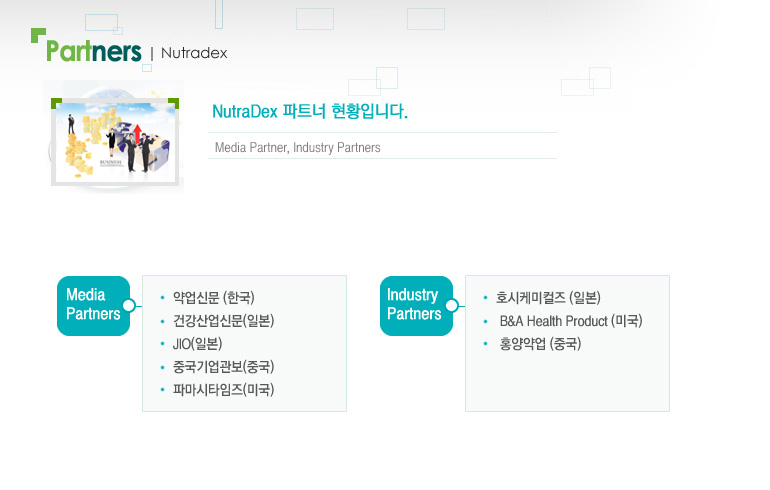Image resolution: width=770 pixels, height=490 pixels.
Task: Click the bullet dot before 호시케미컬즈
Action: (x=485, y=298)
